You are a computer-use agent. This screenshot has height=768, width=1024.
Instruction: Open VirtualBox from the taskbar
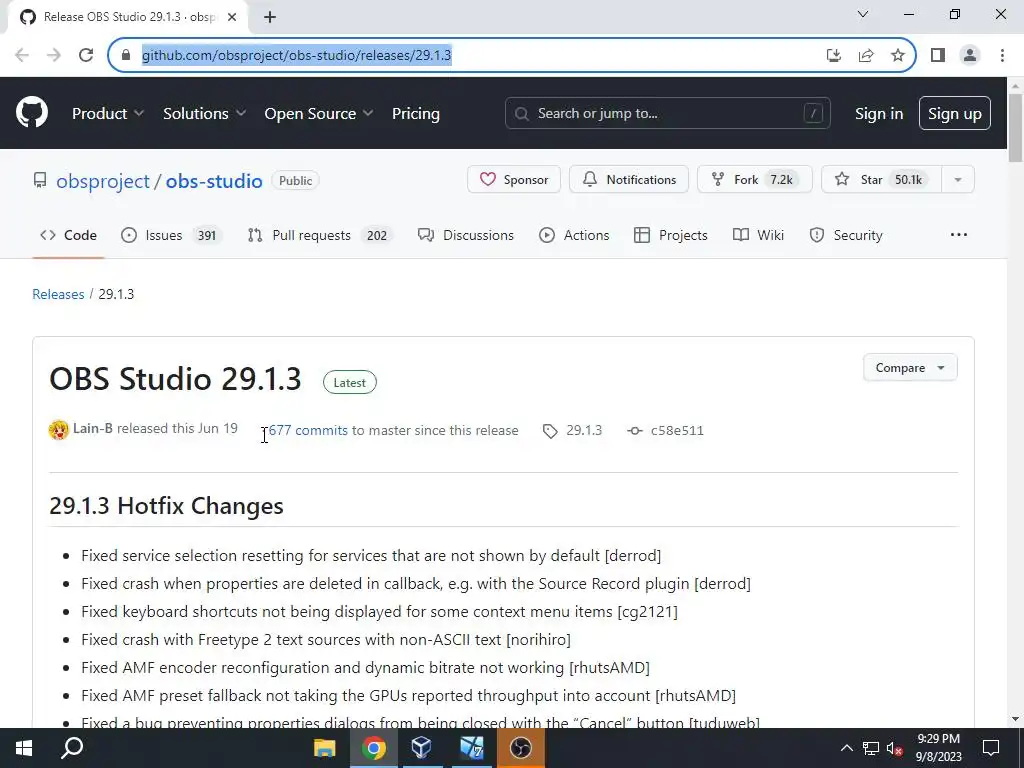(422, 748)
